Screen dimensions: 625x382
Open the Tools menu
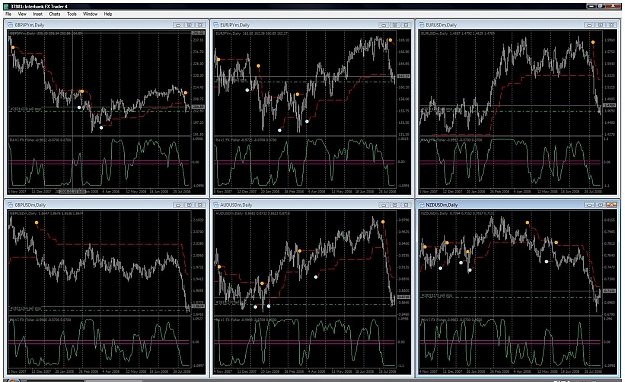coord(72,14)
